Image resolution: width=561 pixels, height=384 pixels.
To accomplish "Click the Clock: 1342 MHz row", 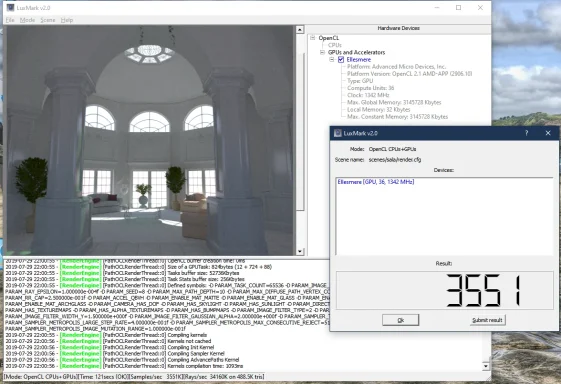I will (x=368, y=95).
